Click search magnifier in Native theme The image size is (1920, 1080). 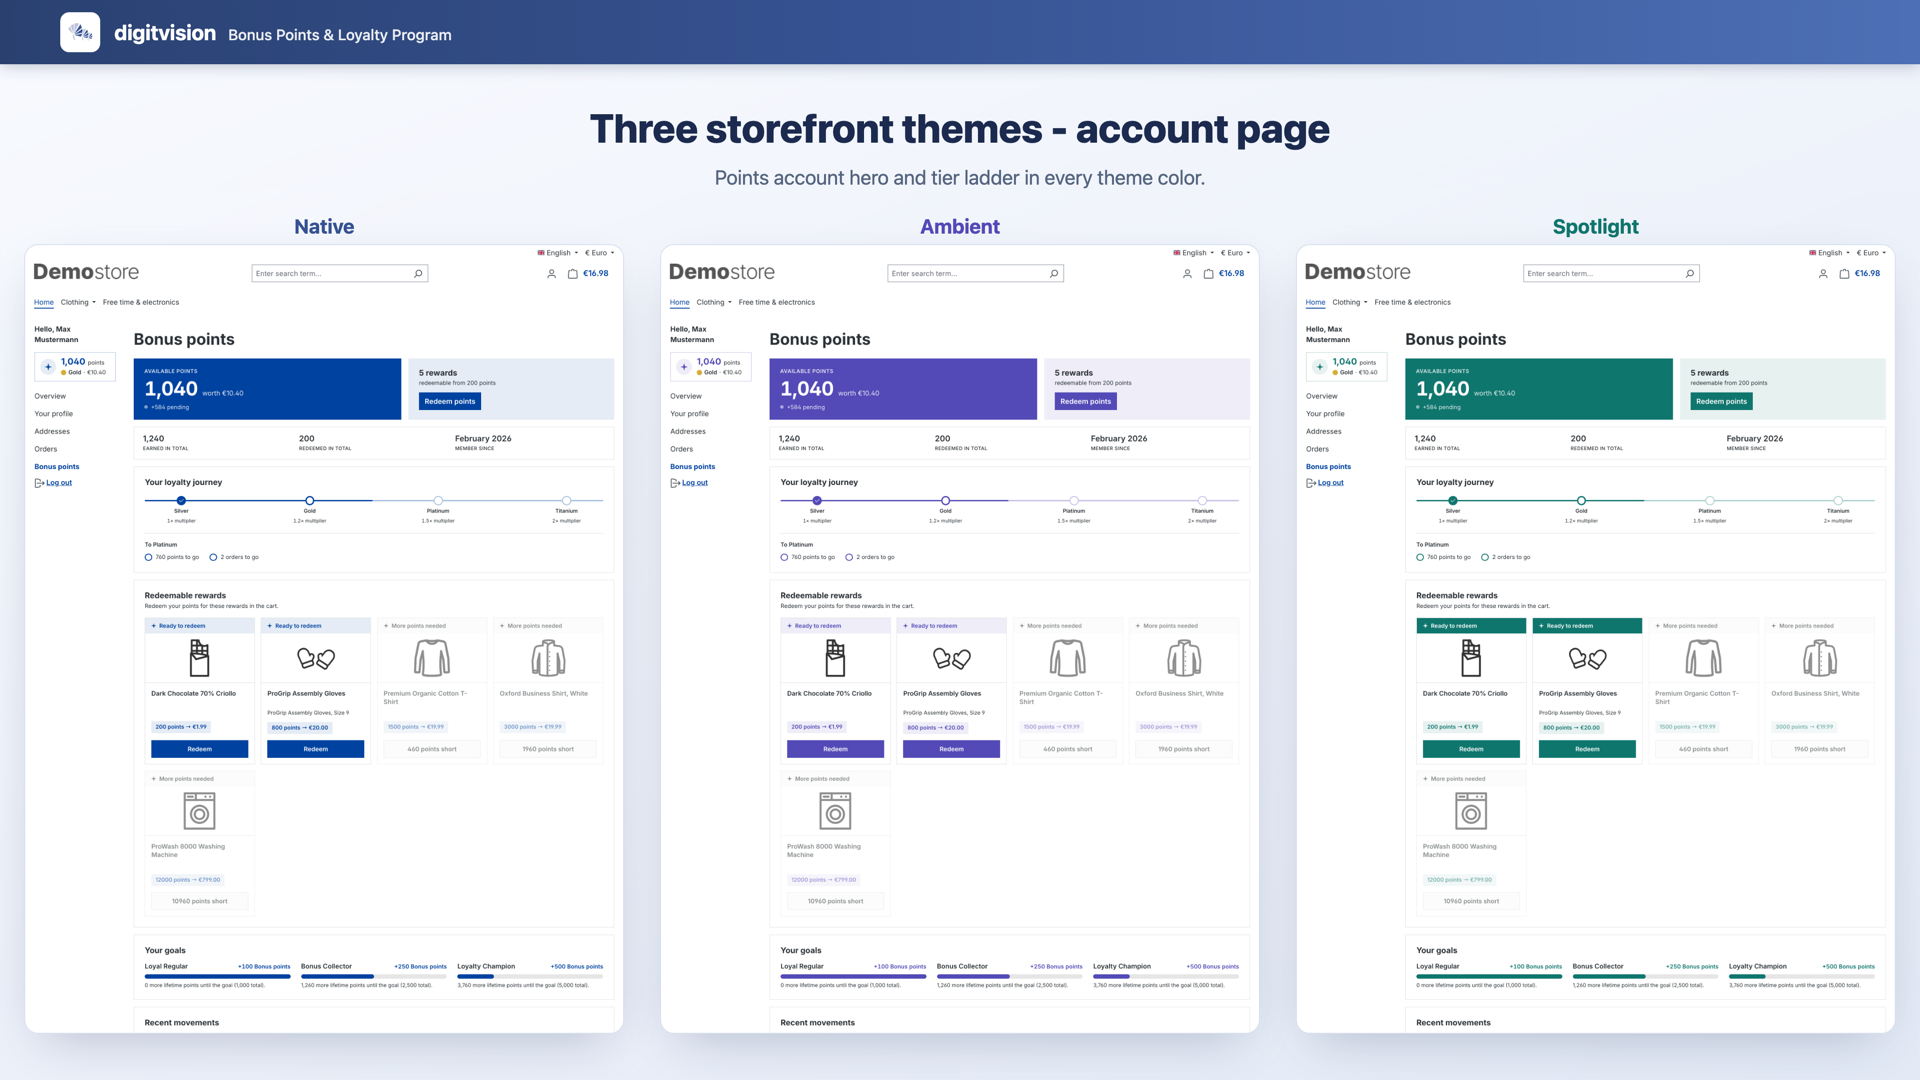click(x=418, y=273)
